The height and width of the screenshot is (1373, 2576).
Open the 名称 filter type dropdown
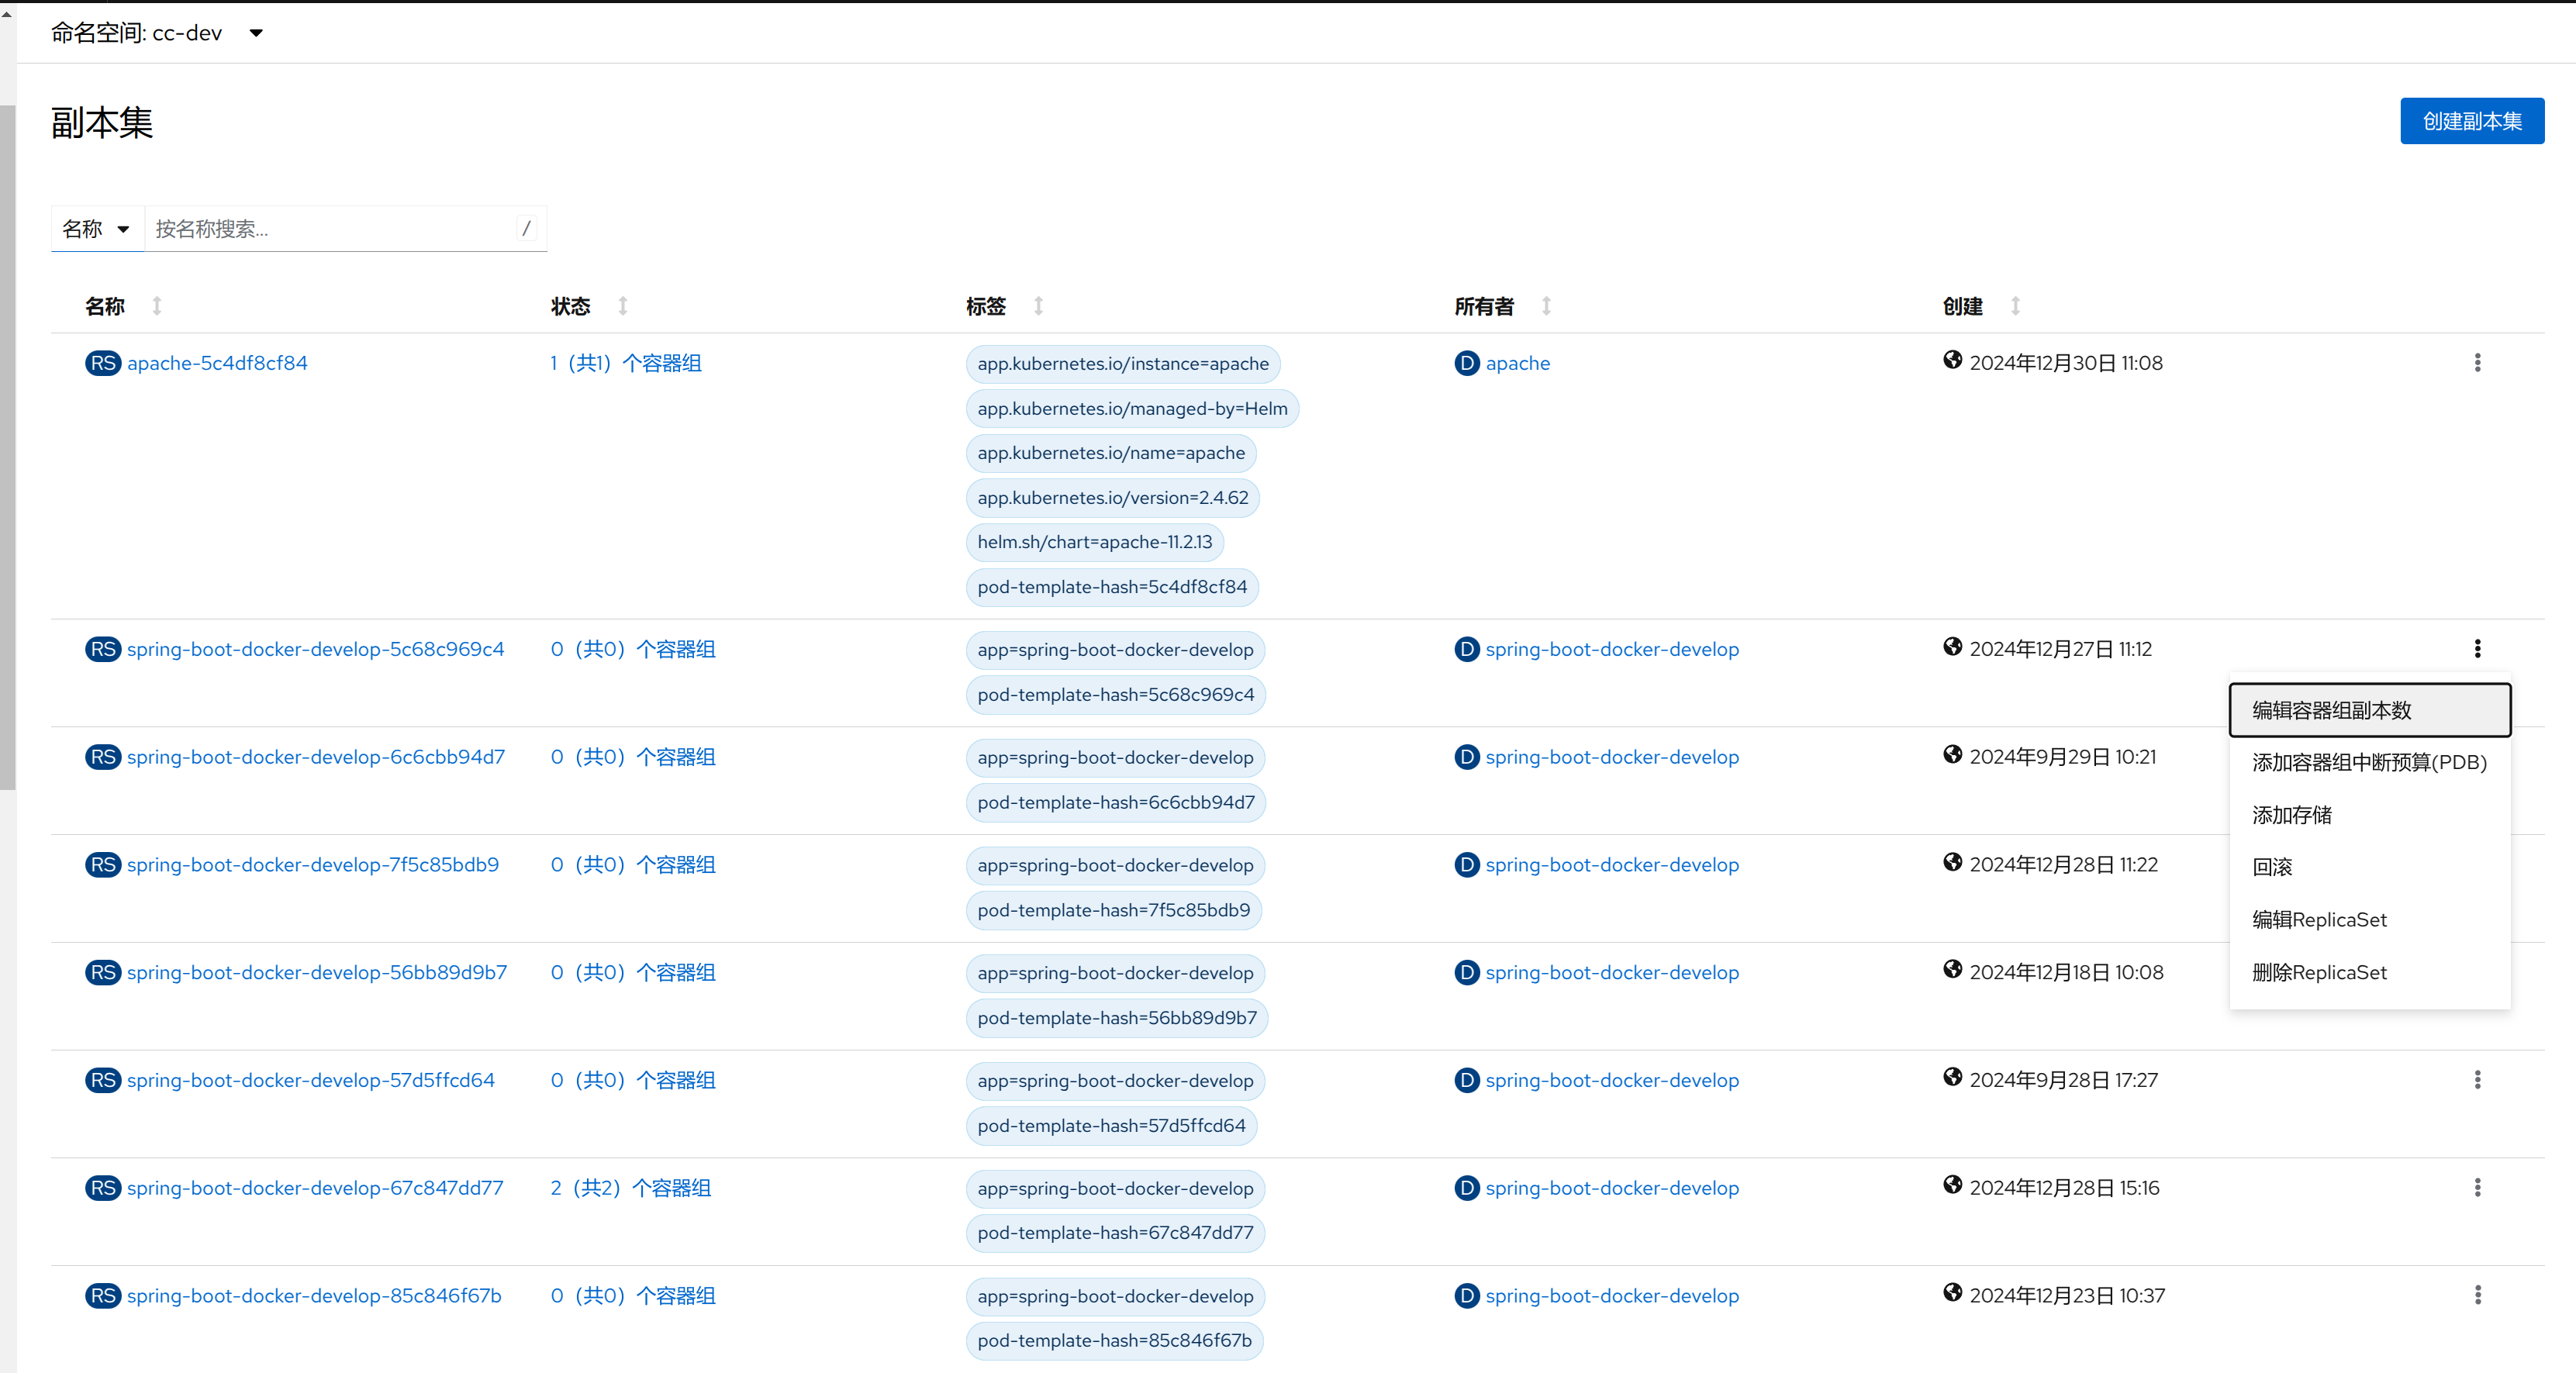click(97, 229)
